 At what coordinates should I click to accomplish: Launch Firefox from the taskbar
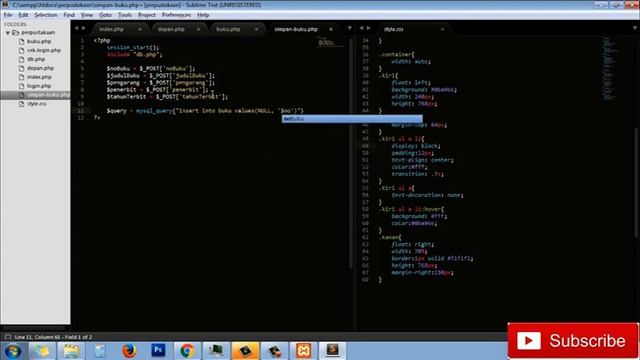[x=129, y=351]
